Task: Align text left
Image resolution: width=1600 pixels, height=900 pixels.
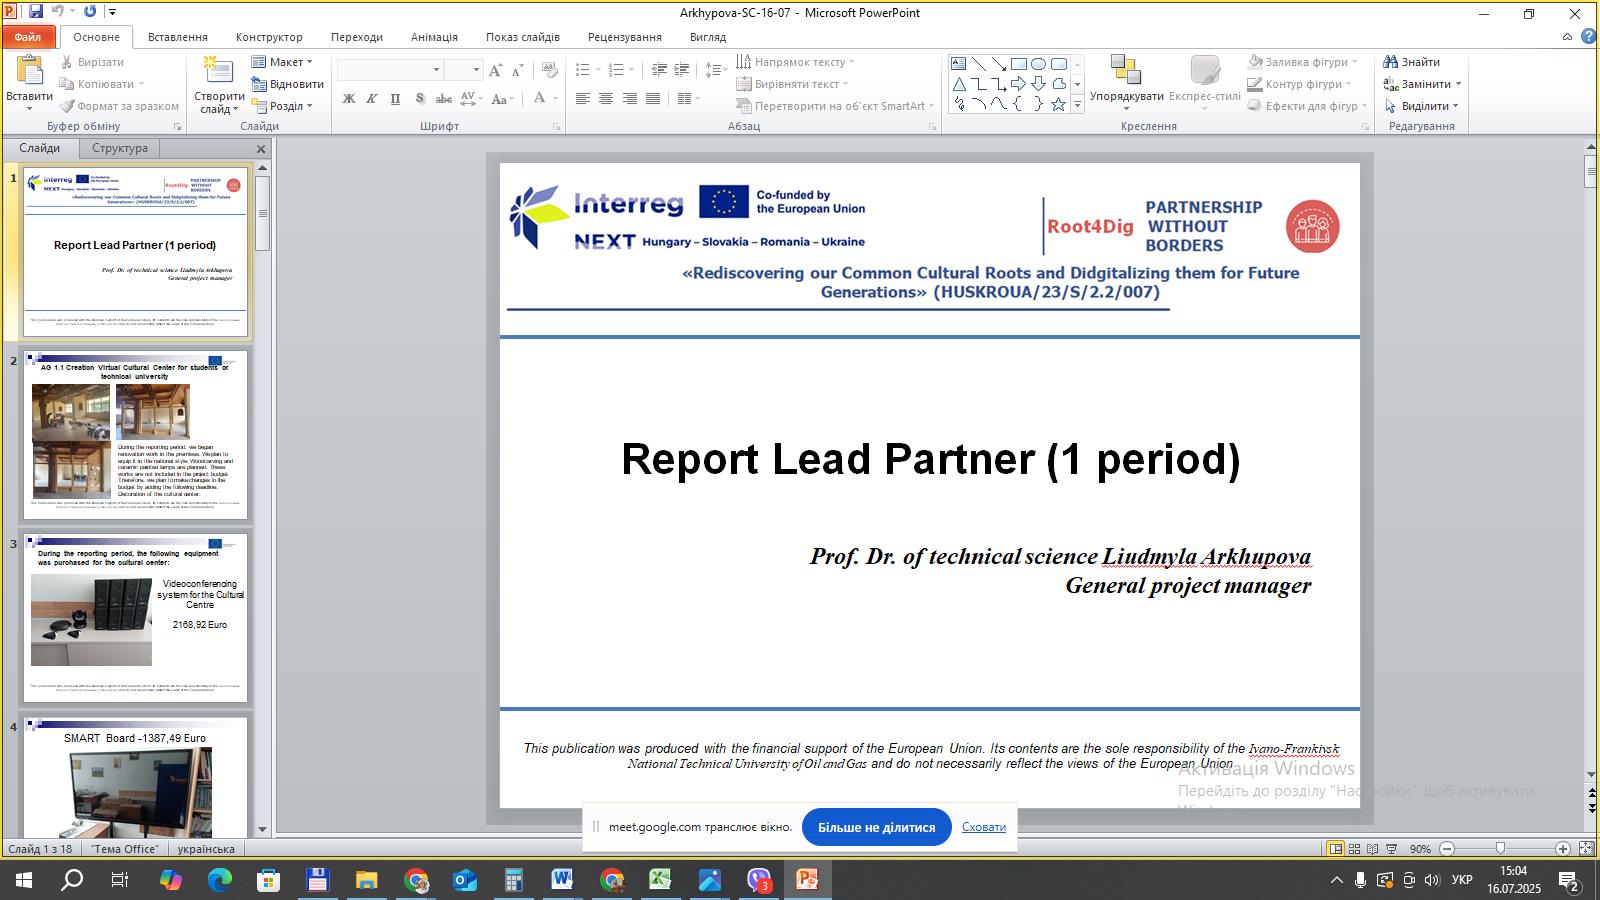Action: pyautogui.click(x=583, y=98)
